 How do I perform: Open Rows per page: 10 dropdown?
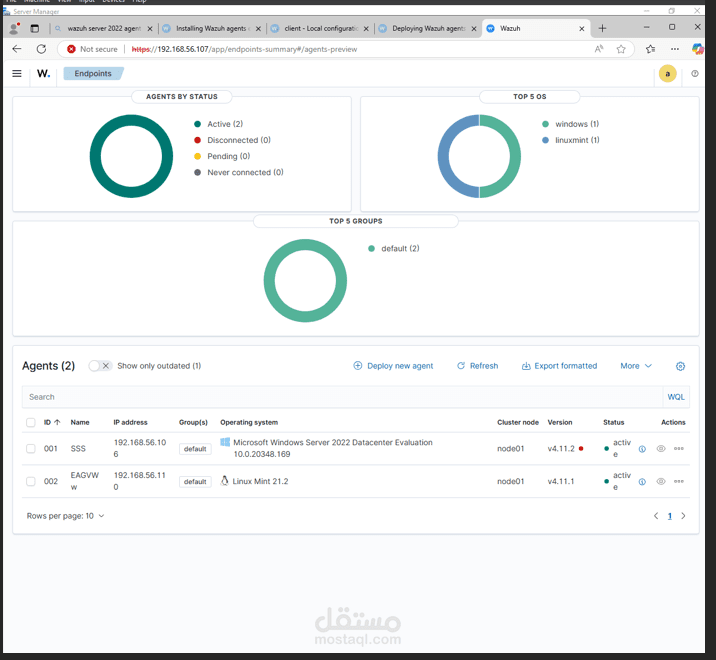pyautogui.click(x=65, y=516)
